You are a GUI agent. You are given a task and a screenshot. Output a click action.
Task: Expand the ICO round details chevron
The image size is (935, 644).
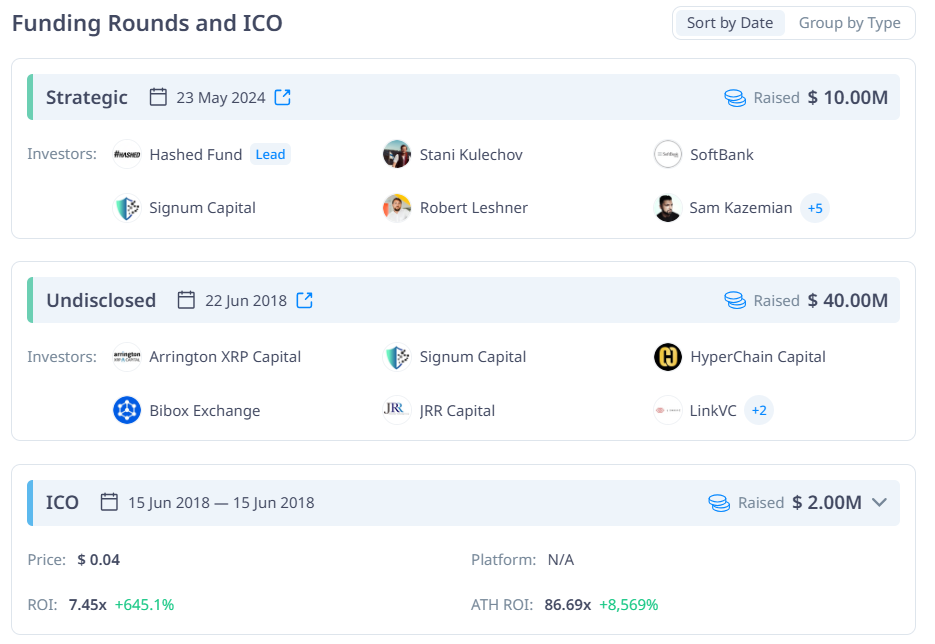879,503
